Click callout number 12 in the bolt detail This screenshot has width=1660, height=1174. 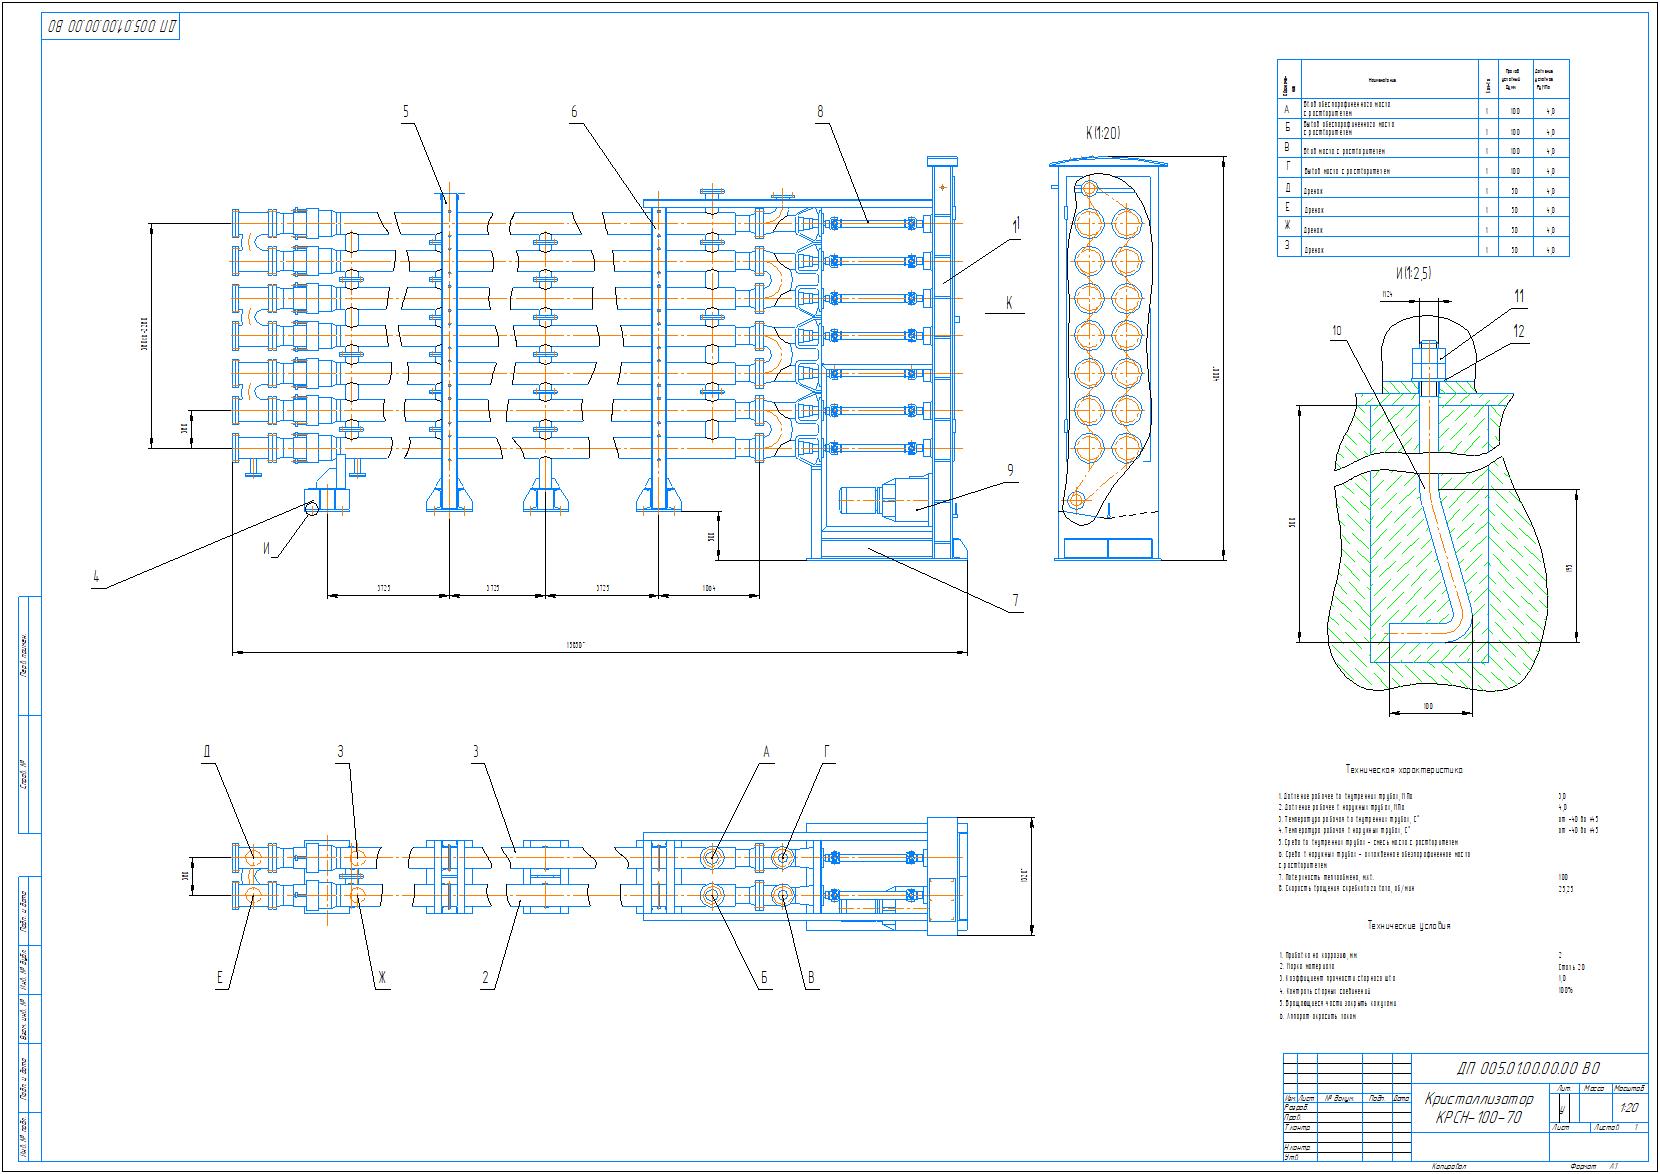point(1519,332)
